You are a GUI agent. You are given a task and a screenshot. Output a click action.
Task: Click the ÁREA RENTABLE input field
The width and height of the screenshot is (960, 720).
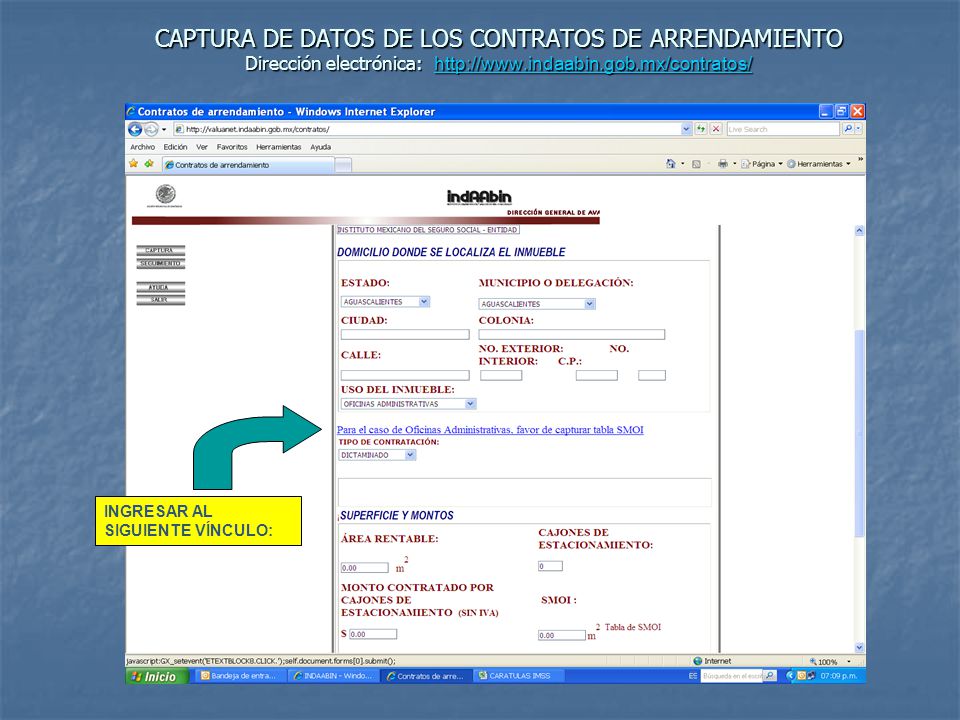pos(365,568)
